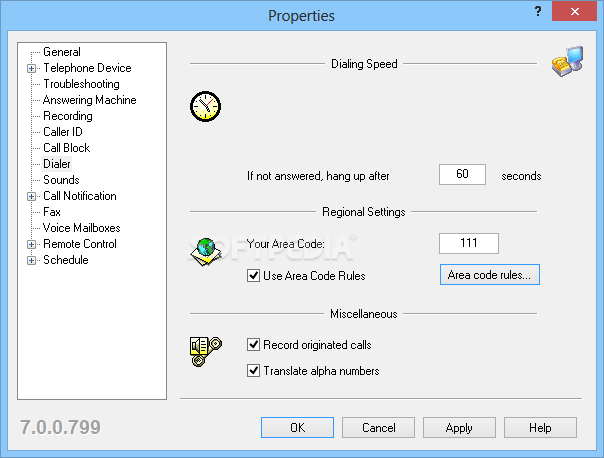Viewport: 604px width, 458px height.
Task: Expand the Schedule tree node
Action: click(32, 260)
